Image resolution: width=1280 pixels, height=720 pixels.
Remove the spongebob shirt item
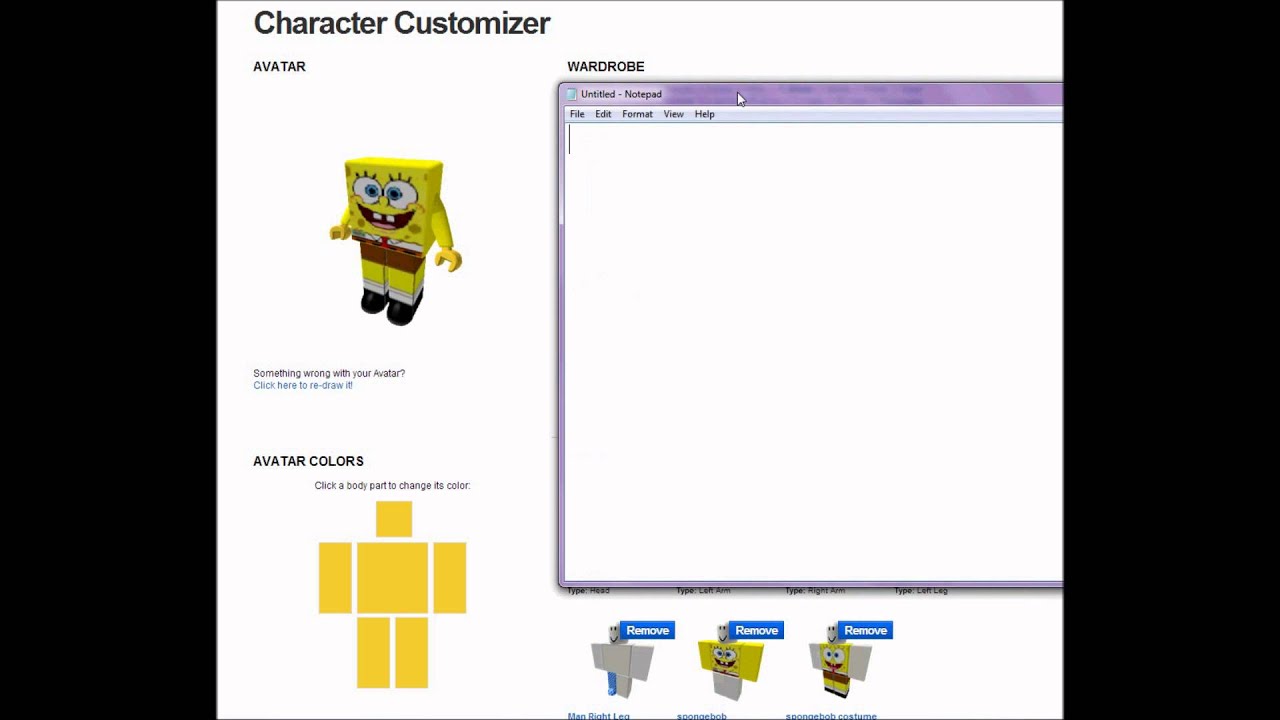pyautogui.click(x=756, y=630)
